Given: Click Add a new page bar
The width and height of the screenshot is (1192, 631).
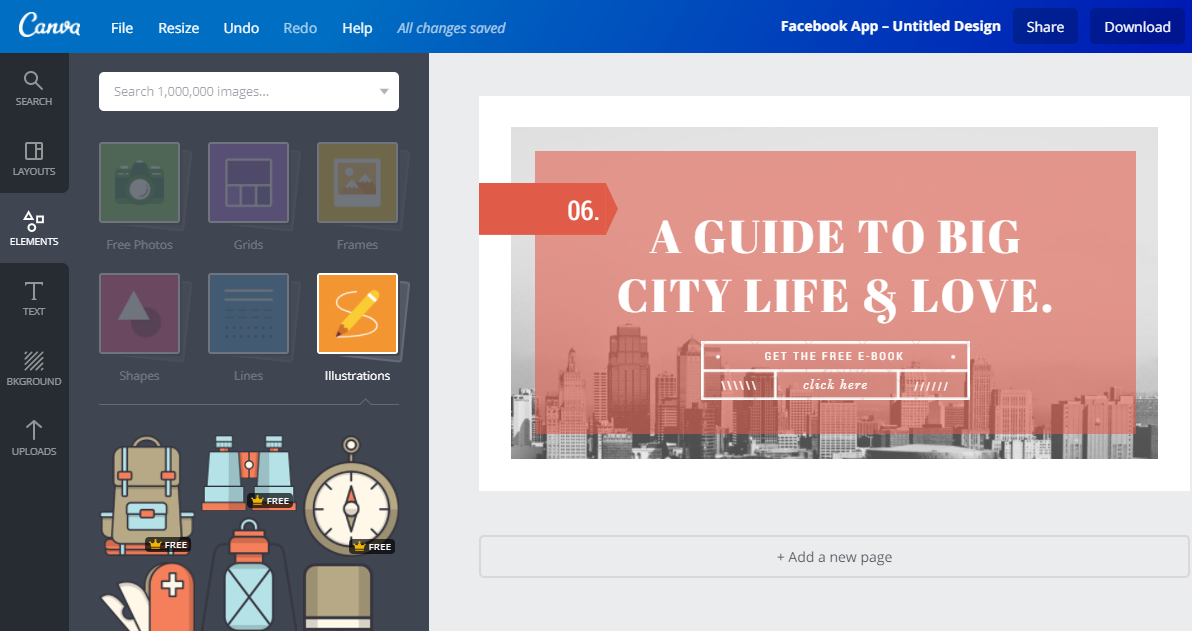Looking at the screenshot, I should point(834,556).
